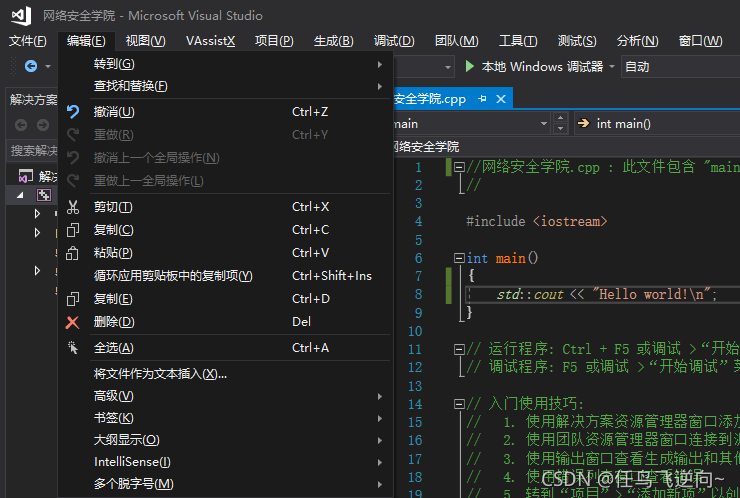
Task: Open the 生成(B) menu
Action: [334, 41]
